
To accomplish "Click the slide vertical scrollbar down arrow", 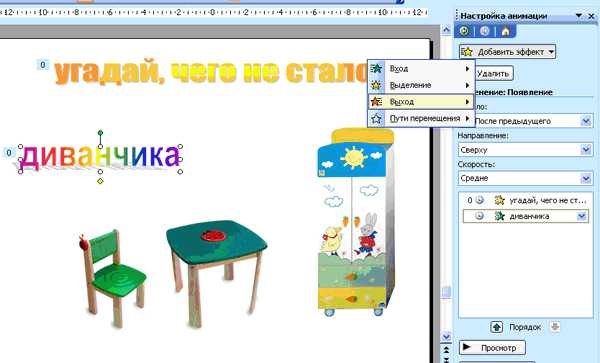I will click(x=446, y=337).
